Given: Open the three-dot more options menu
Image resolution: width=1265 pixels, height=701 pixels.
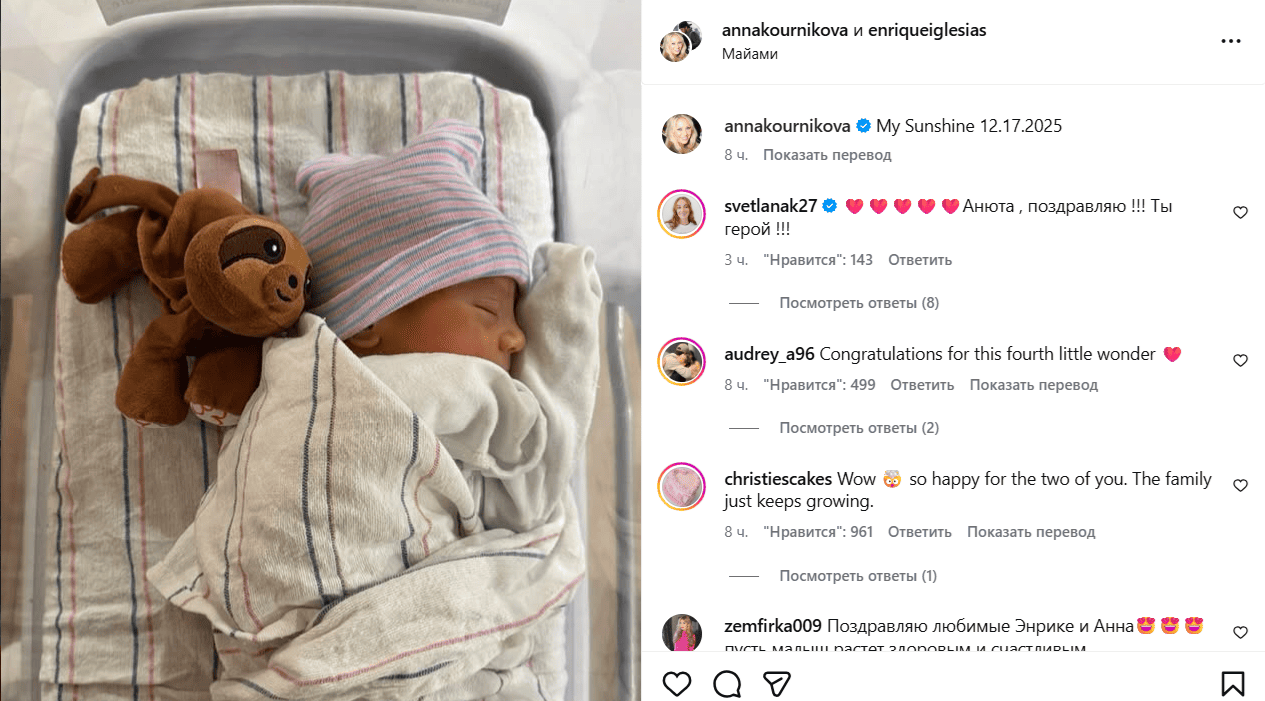Looking at the screenshot, I should click(x=1231, y=41).
